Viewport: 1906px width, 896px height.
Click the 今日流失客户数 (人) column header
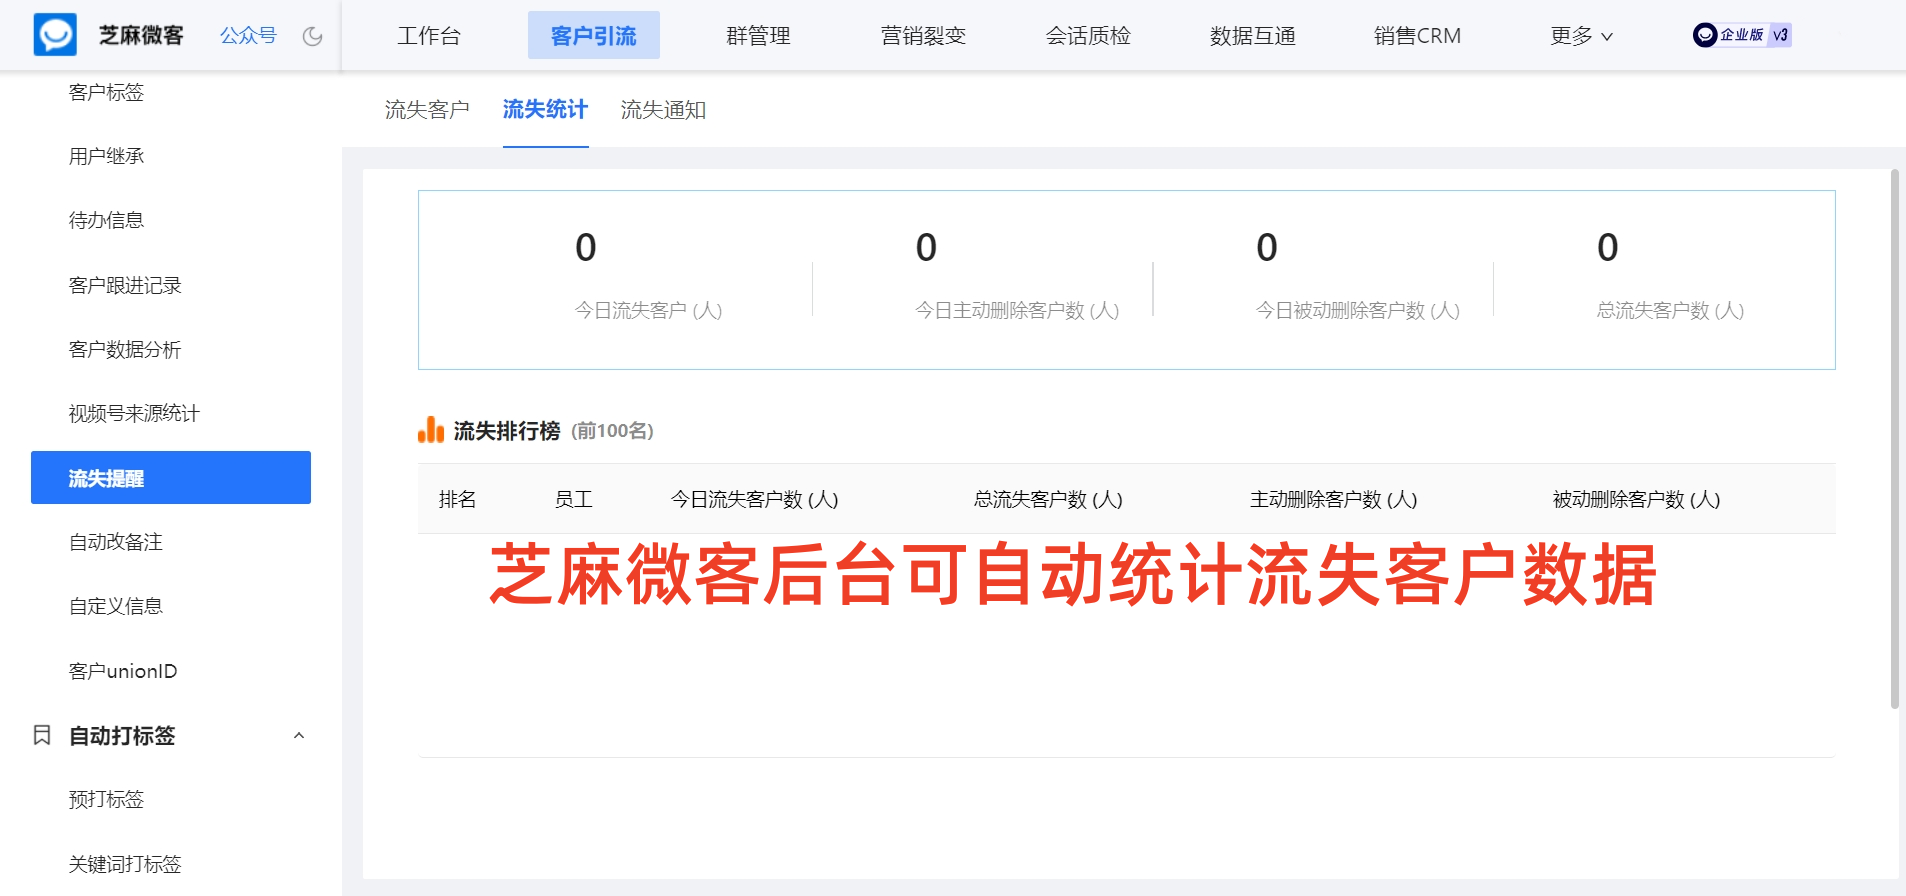[x=754, y=499]
